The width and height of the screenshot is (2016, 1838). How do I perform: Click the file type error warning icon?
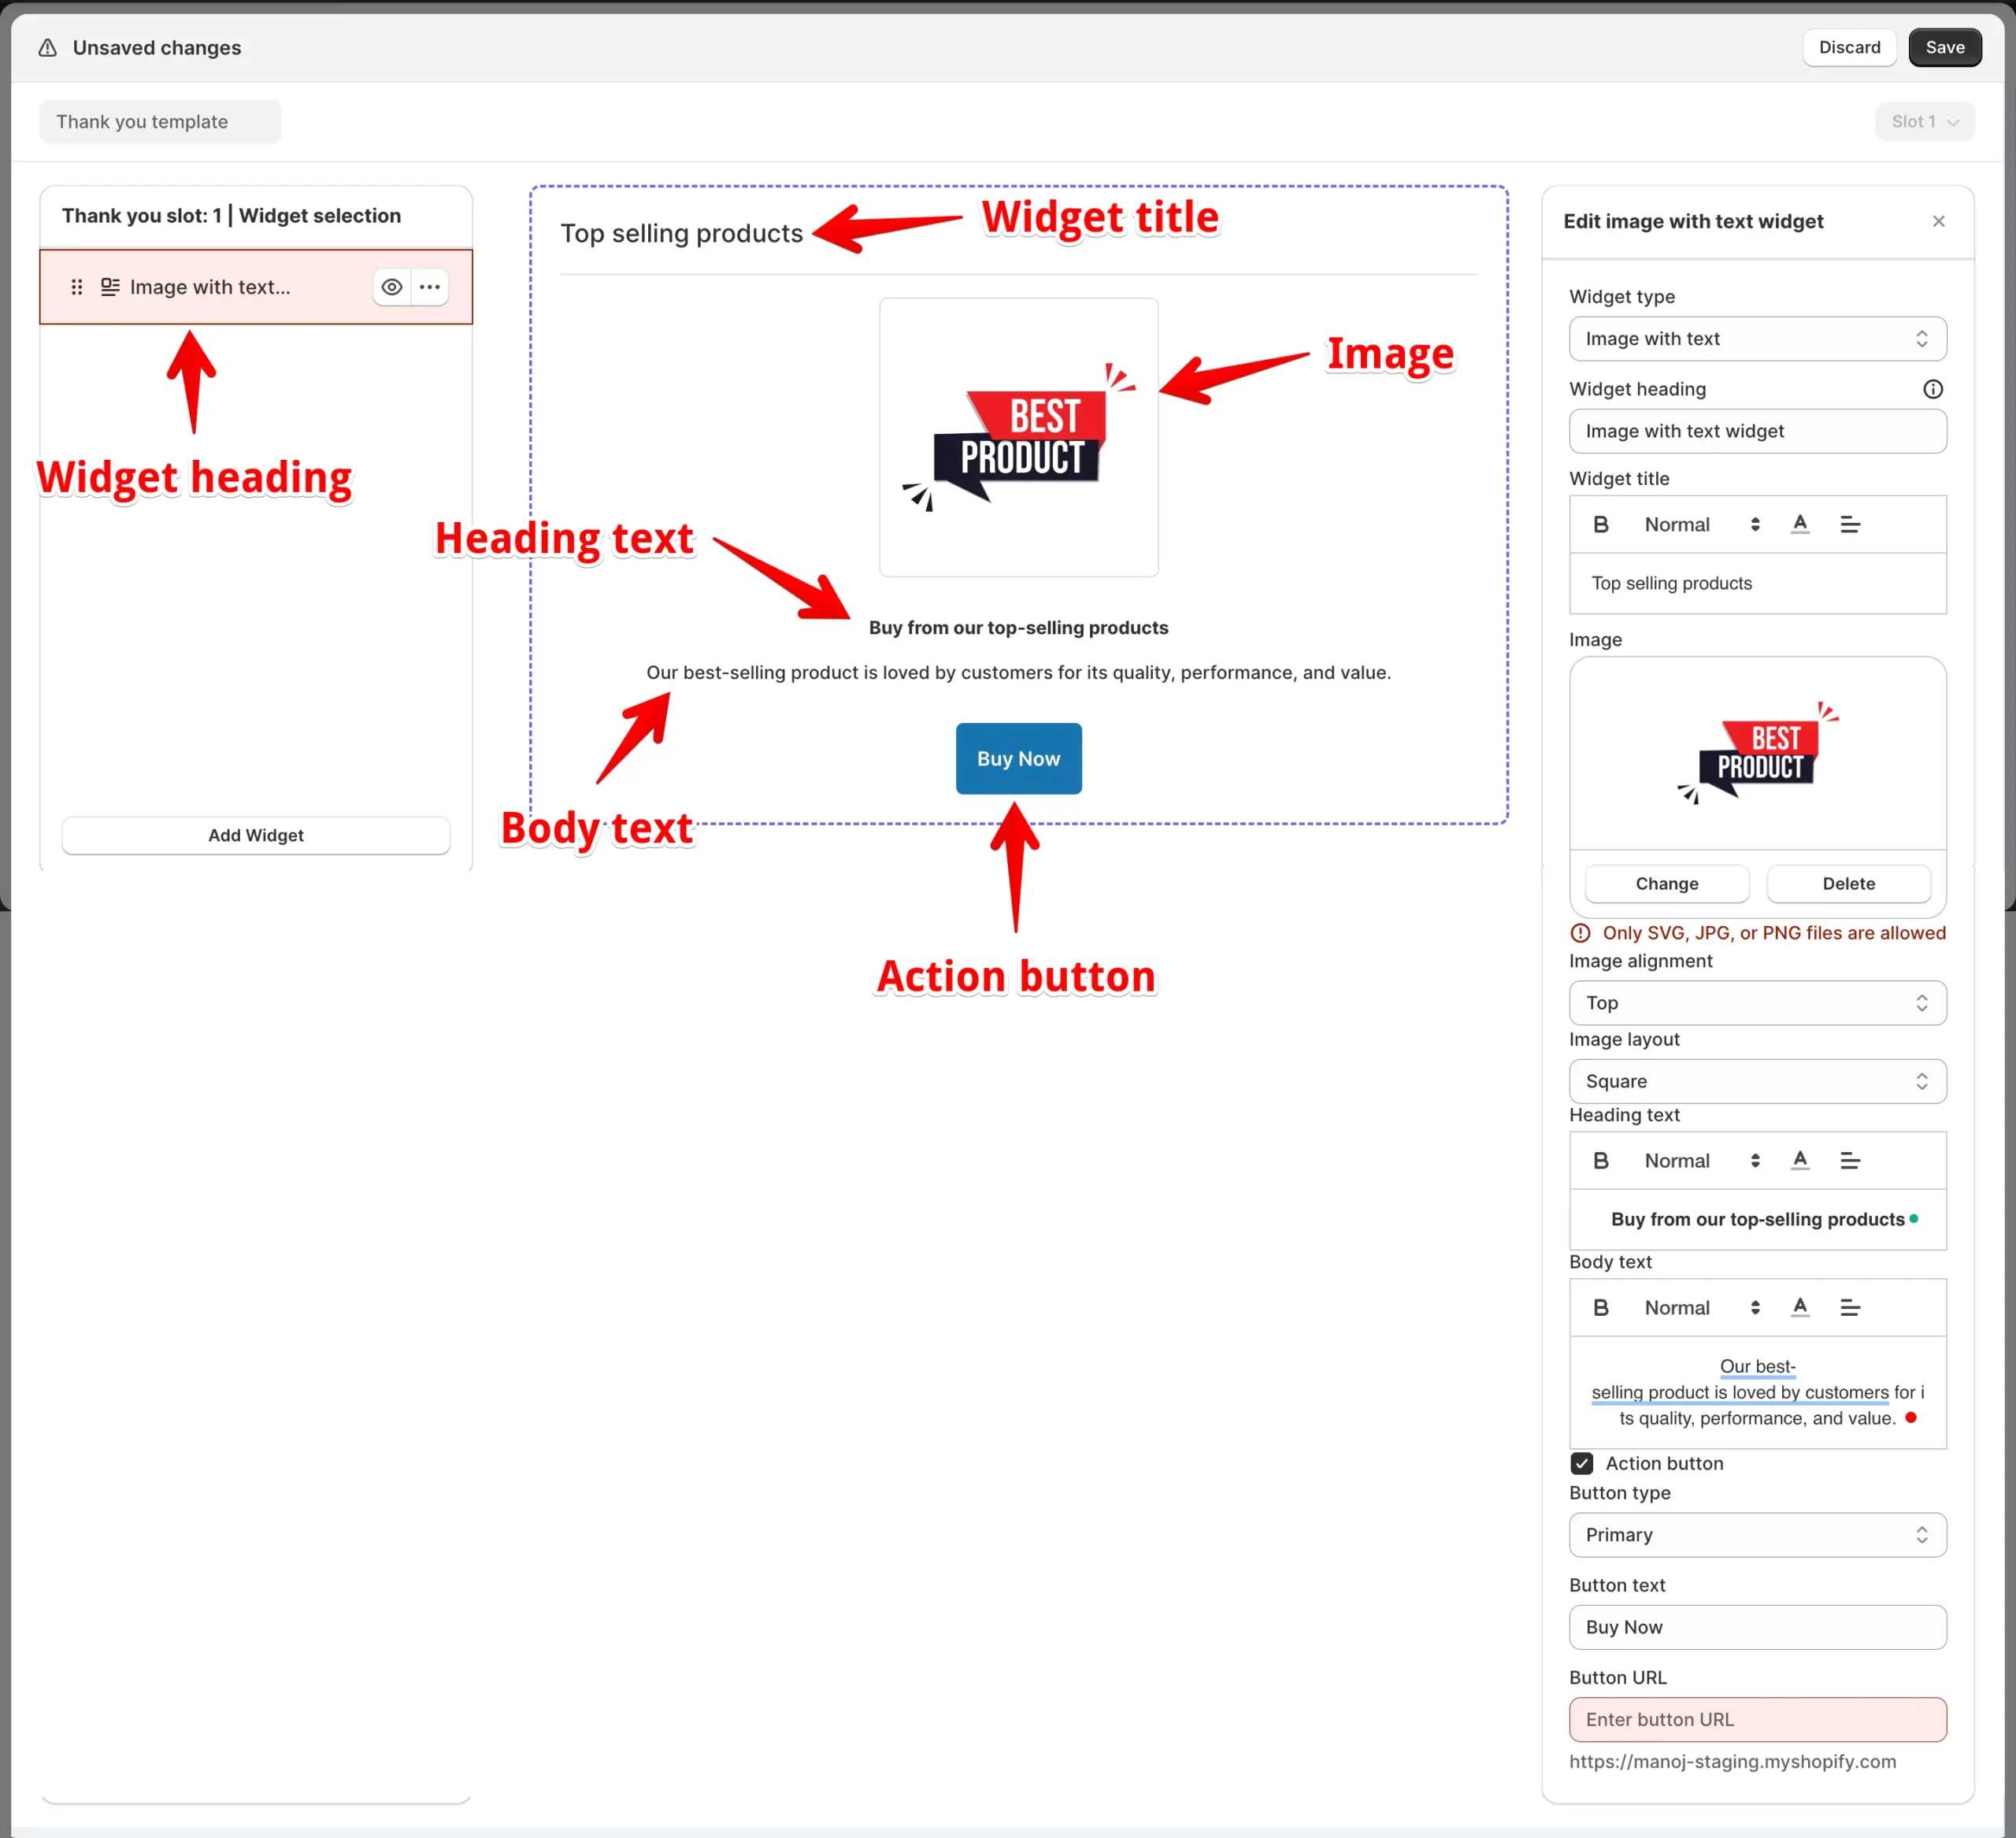click(x=1580, y=932)
